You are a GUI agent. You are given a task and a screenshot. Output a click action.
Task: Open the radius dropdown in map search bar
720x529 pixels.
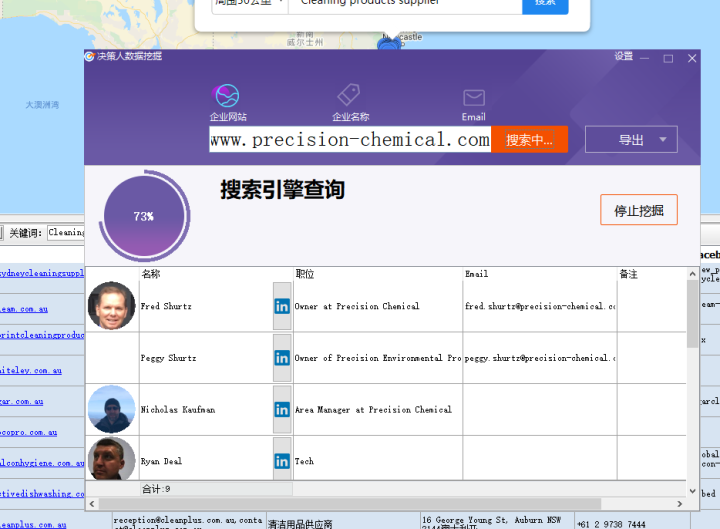[x=250, y=5]
